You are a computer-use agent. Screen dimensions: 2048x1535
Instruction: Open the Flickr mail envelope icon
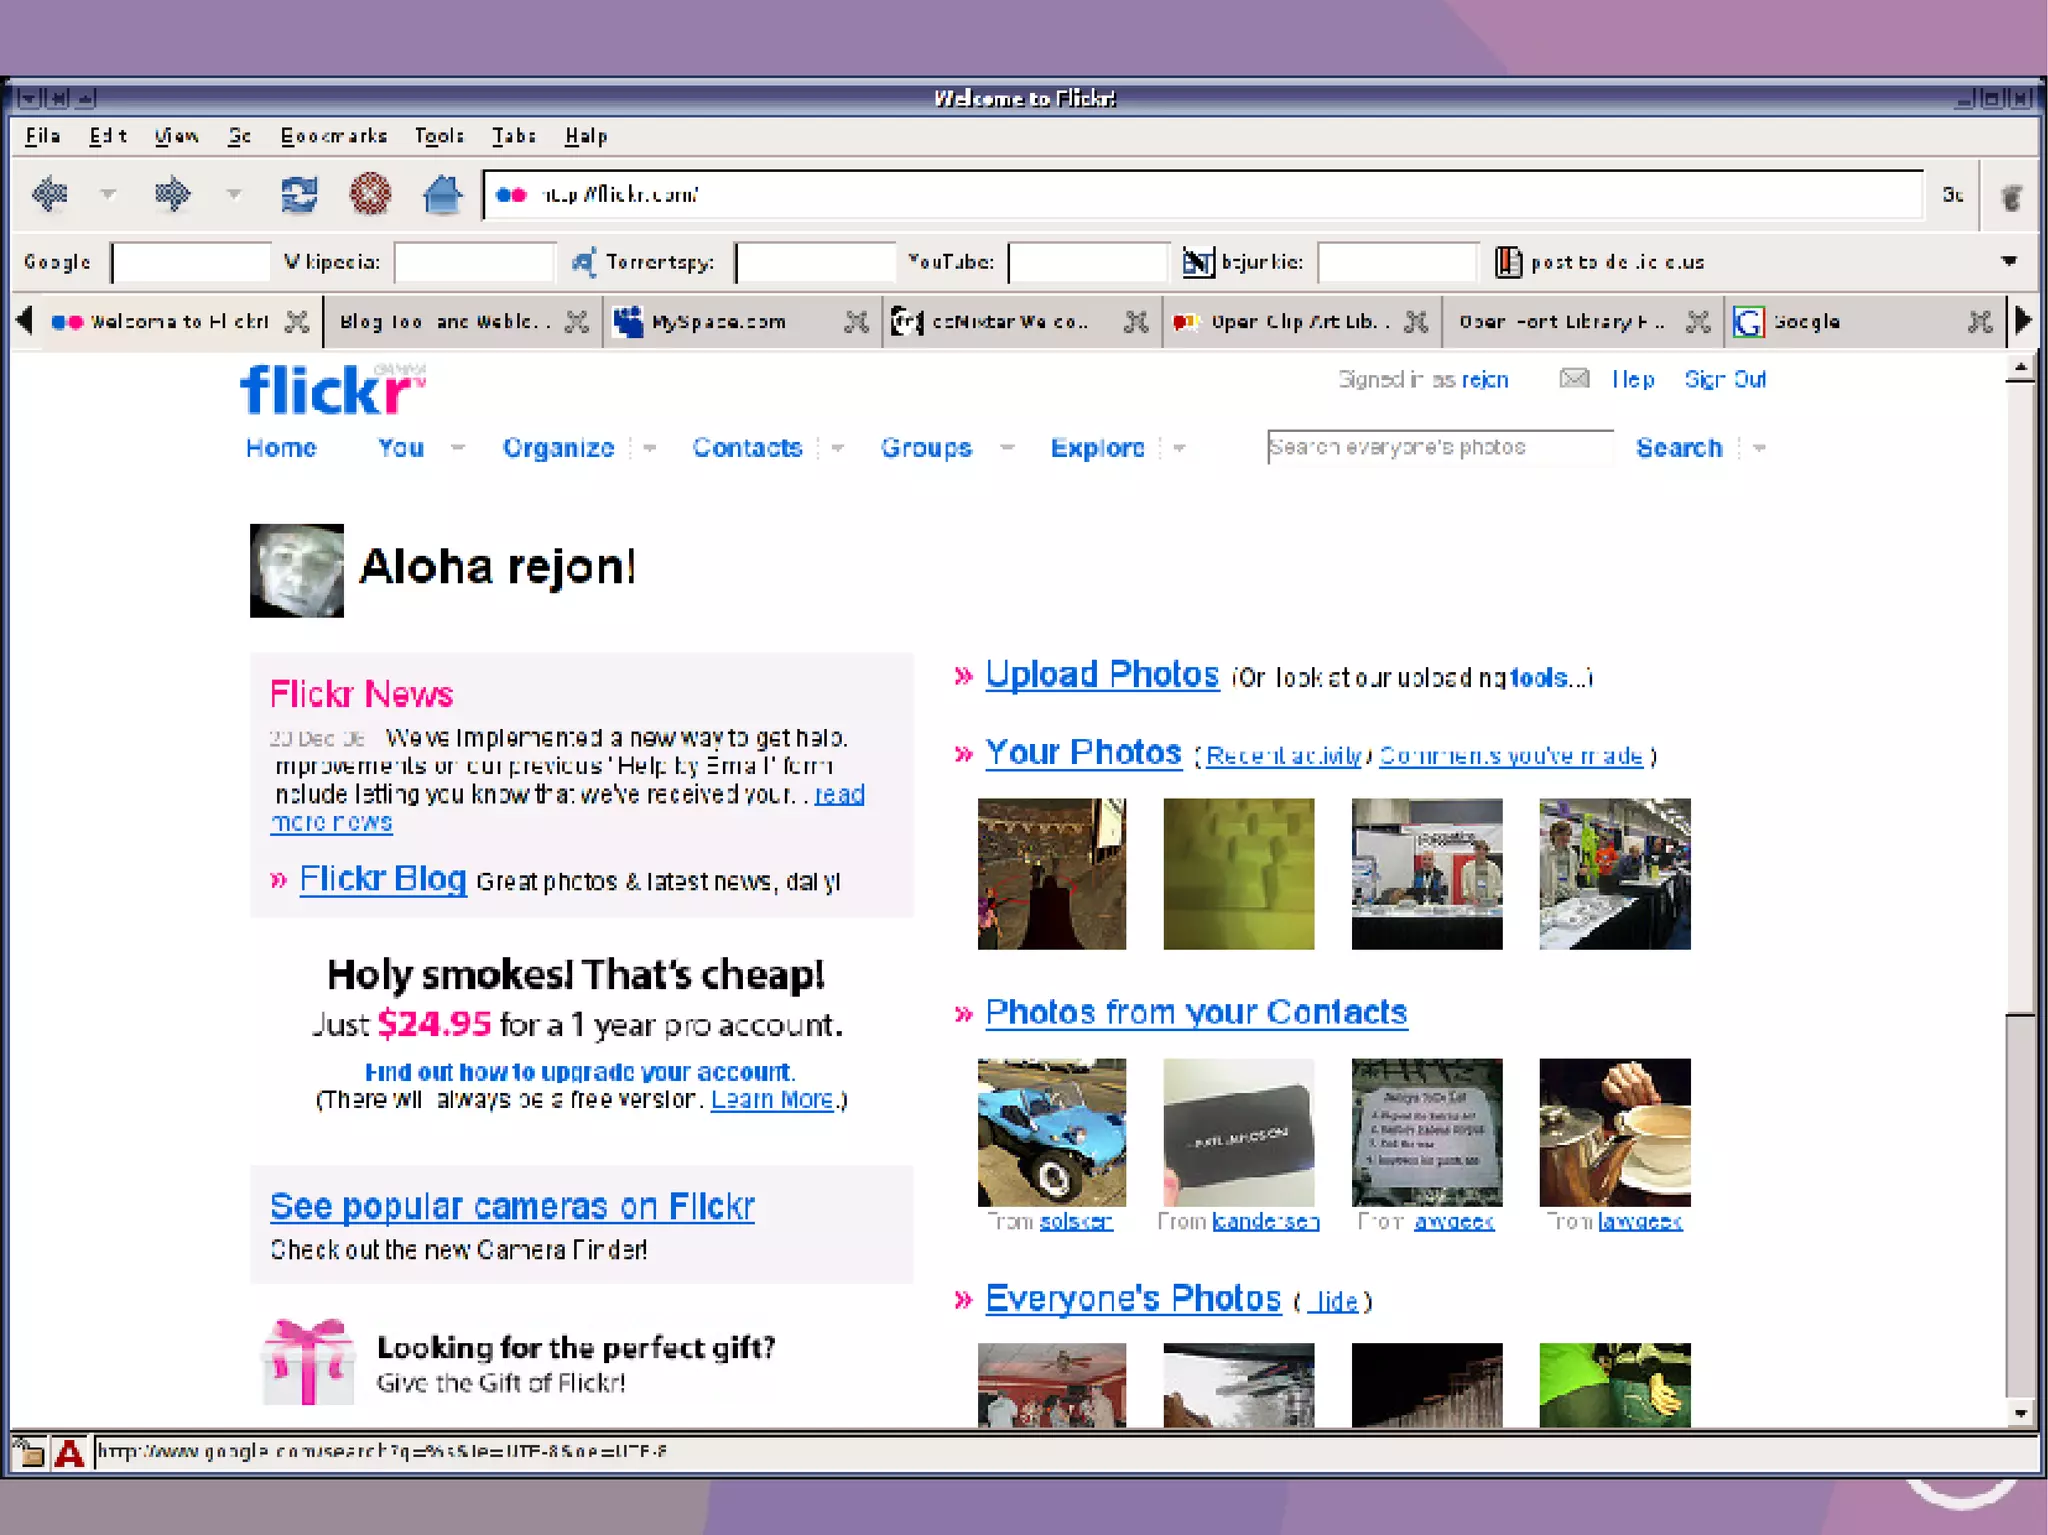click(x=1574, y=379)
